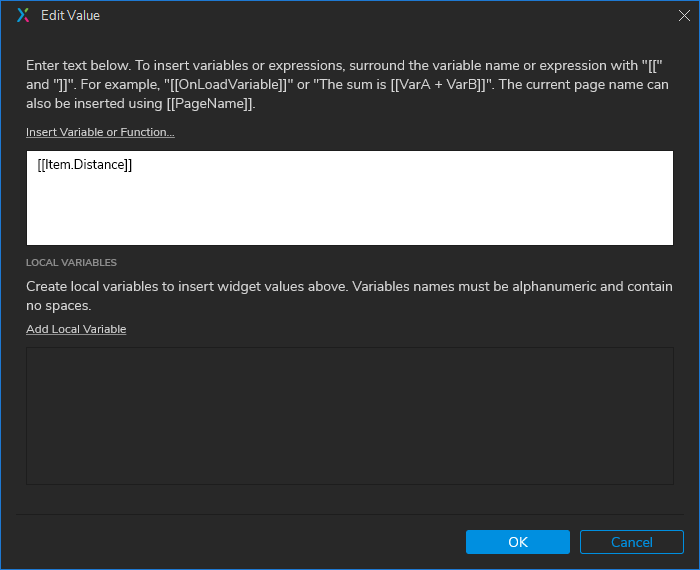Click the LOCAL VARIABLES section heading

coord(72,263)
